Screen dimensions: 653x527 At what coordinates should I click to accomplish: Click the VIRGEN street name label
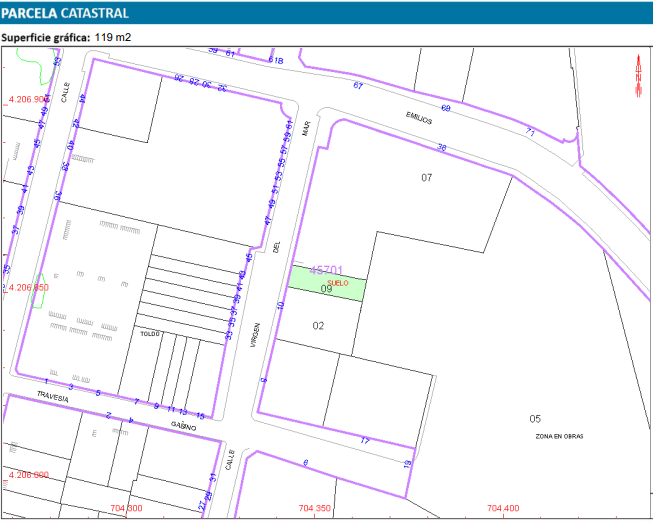pos(257,333)
